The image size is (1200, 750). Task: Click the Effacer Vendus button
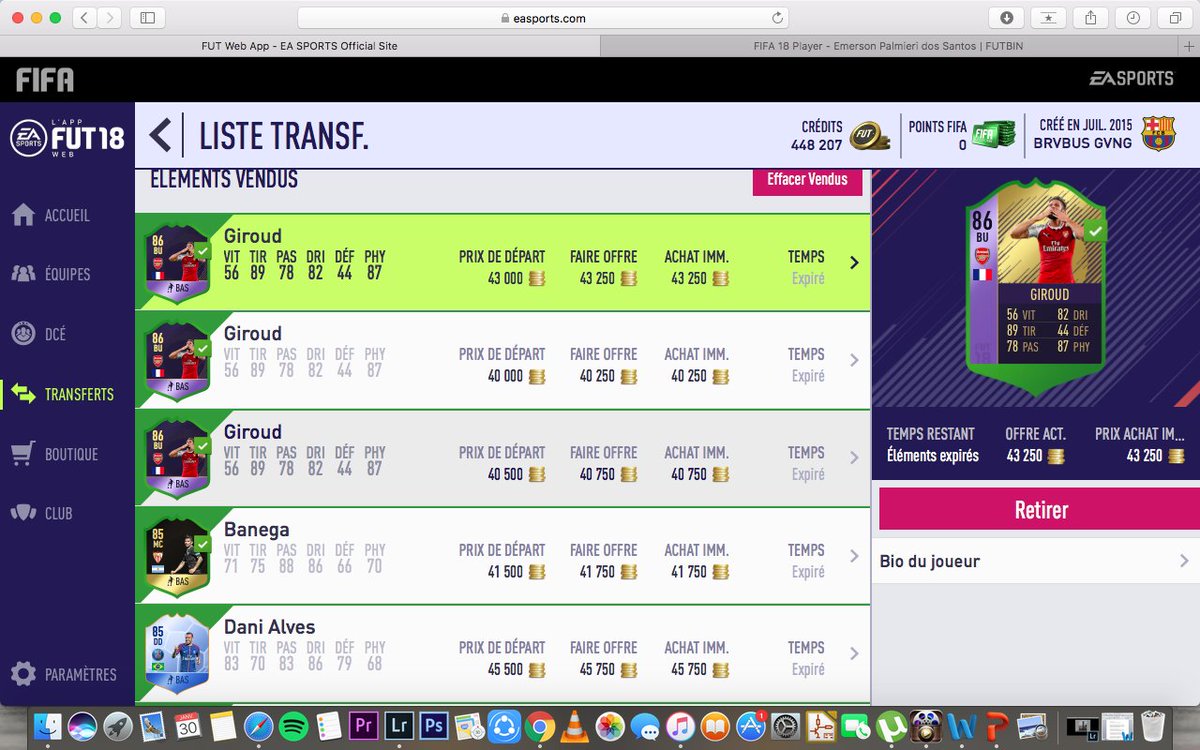click(807, 180)
